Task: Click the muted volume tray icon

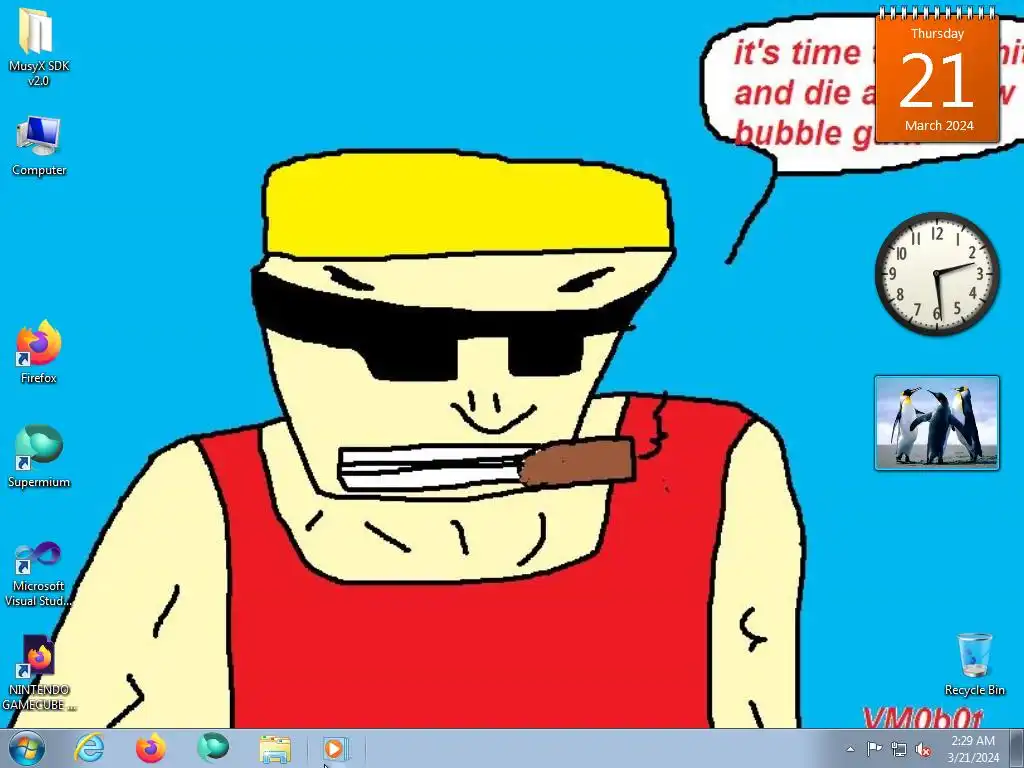Action: point(923,750)
